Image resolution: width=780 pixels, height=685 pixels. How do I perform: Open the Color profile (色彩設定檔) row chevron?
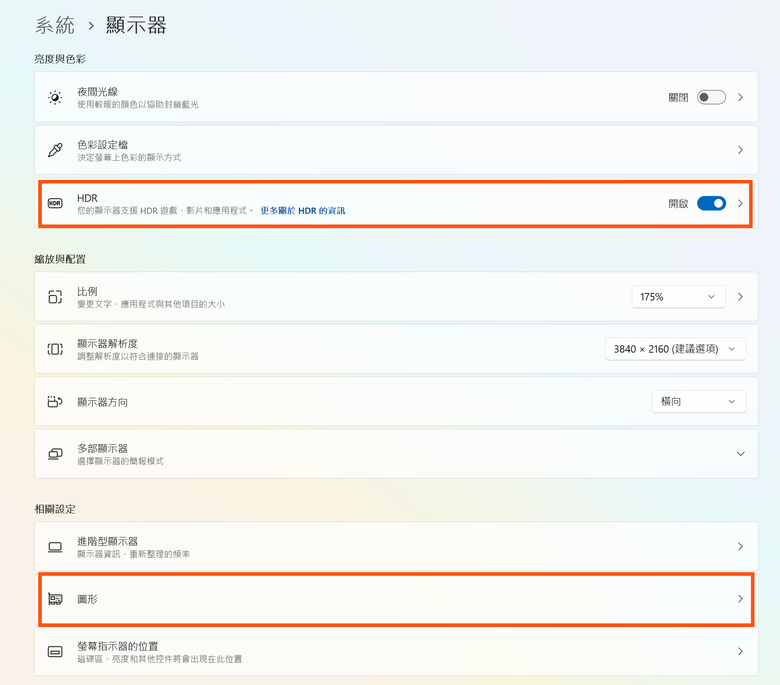tap(740, 150)
